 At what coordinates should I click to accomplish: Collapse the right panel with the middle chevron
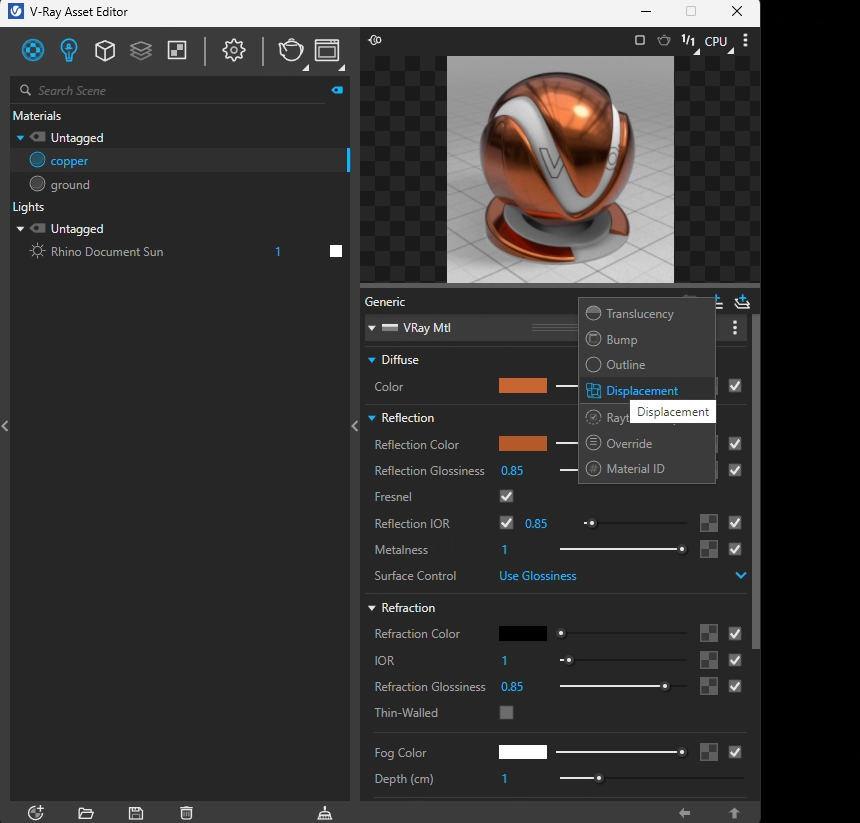point(355,426)
